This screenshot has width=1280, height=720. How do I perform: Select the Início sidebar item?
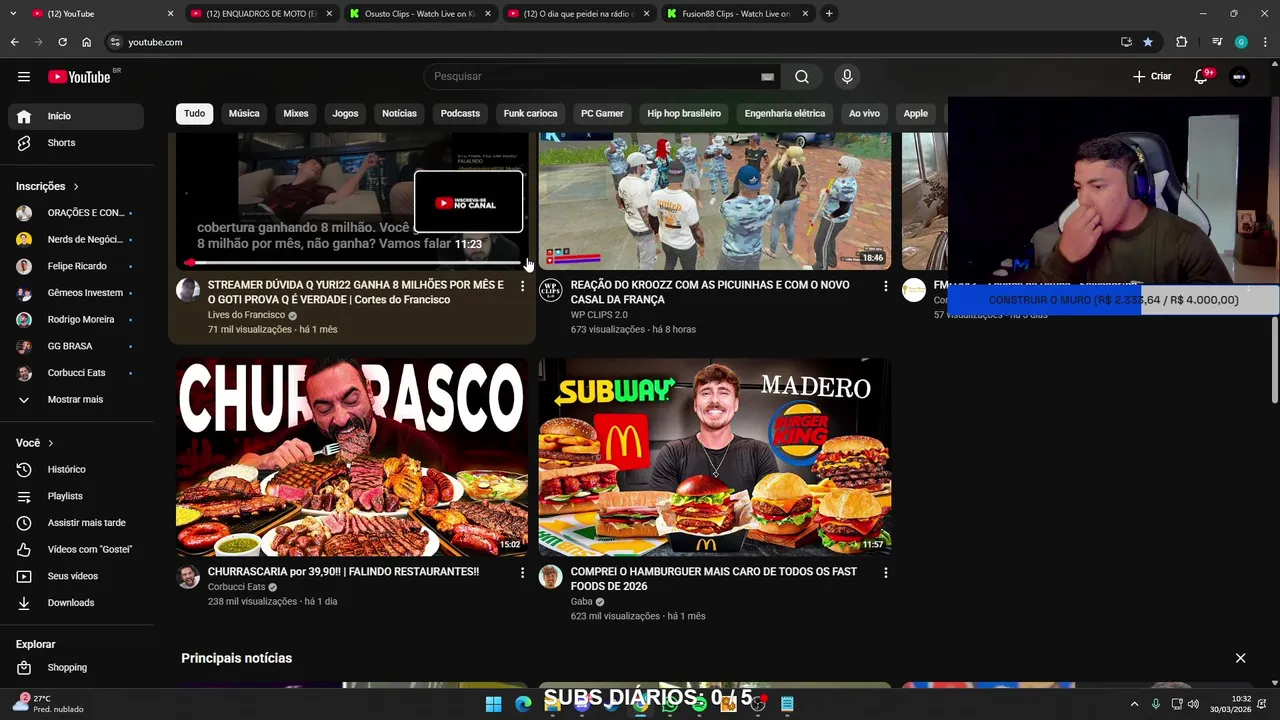(x=76, y=116)
